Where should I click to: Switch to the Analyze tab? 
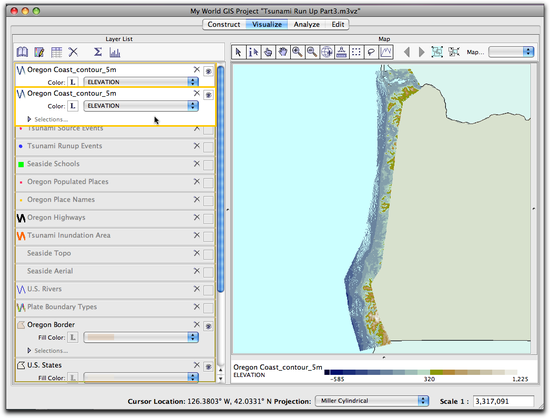[x=307, y=25]
